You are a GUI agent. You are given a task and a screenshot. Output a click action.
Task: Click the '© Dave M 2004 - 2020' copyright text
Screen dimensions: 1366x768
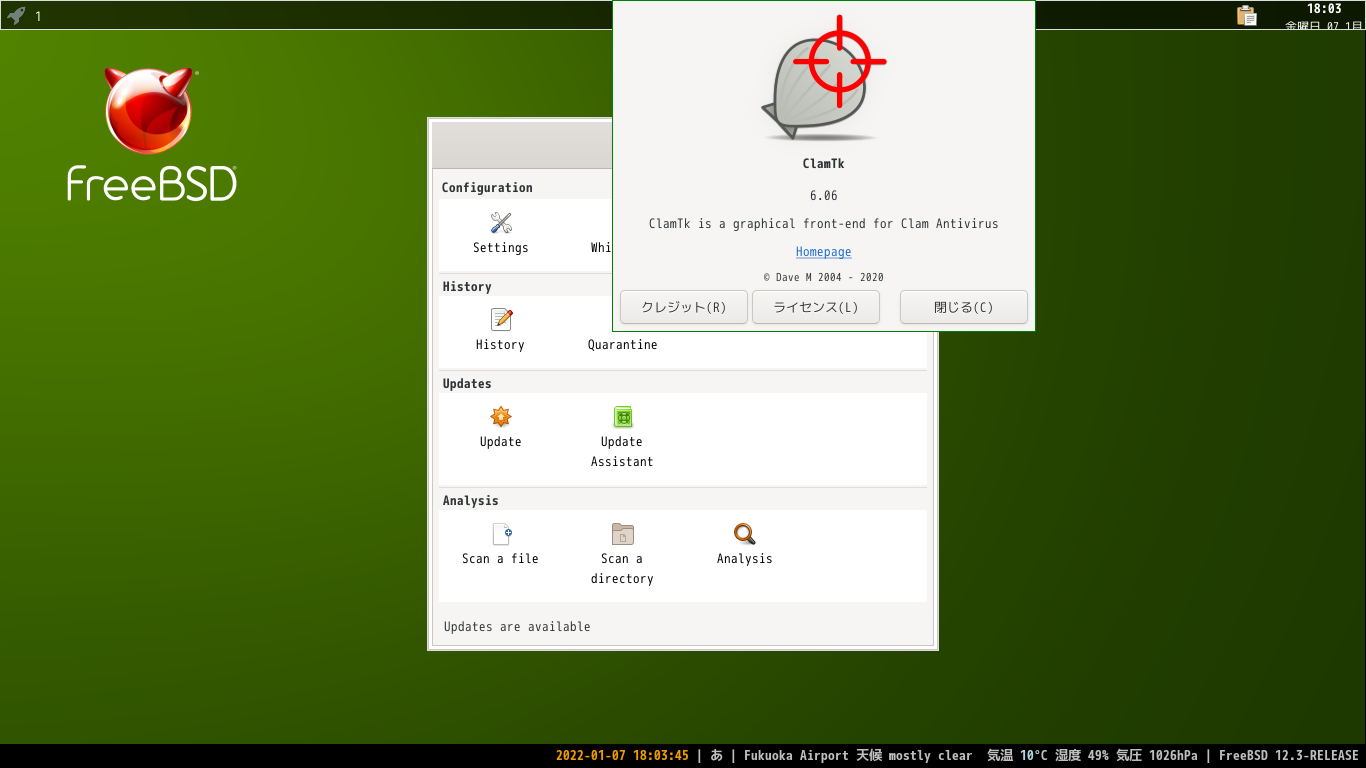[824, 278]
